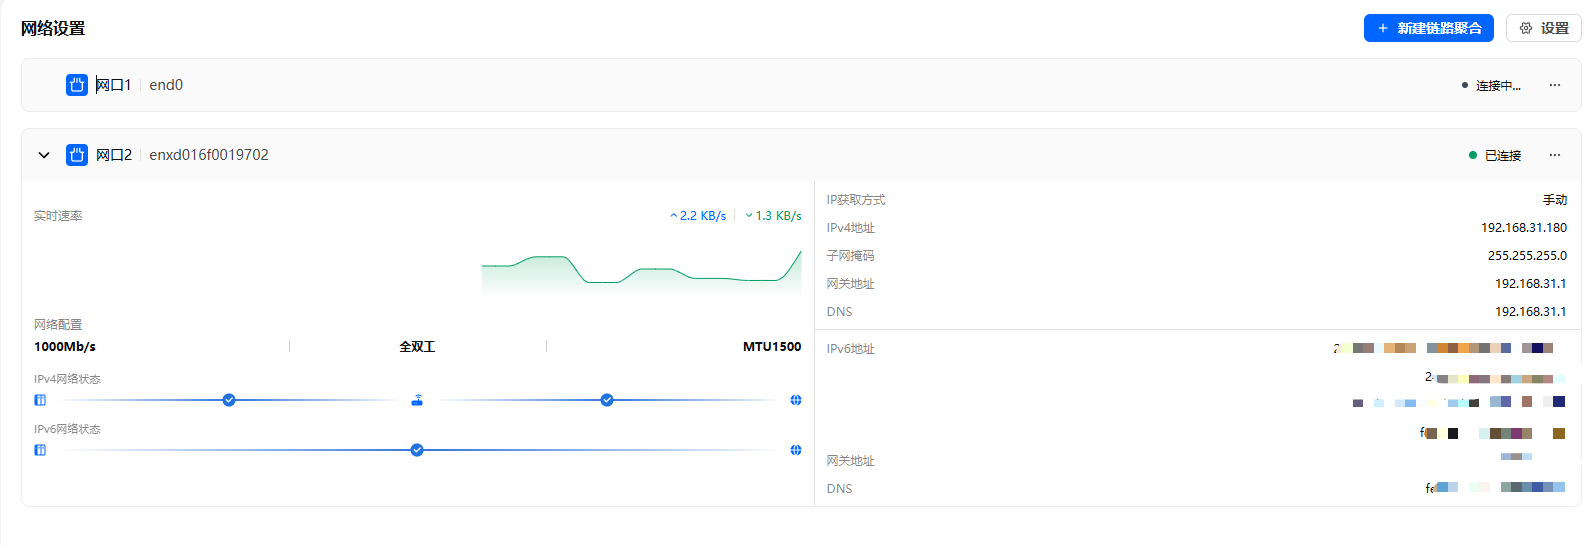The image size is (1584, 546).
Task: Click the IPv4 internet globe icon
Action: tap(796, 400)
